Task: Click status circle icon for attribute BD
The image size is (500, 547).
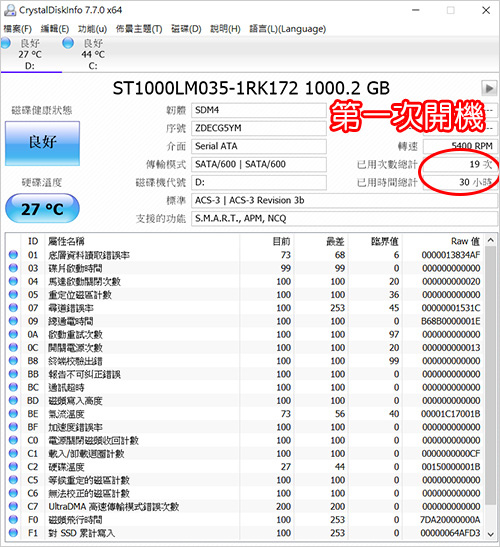Action: tap(13, 400)
